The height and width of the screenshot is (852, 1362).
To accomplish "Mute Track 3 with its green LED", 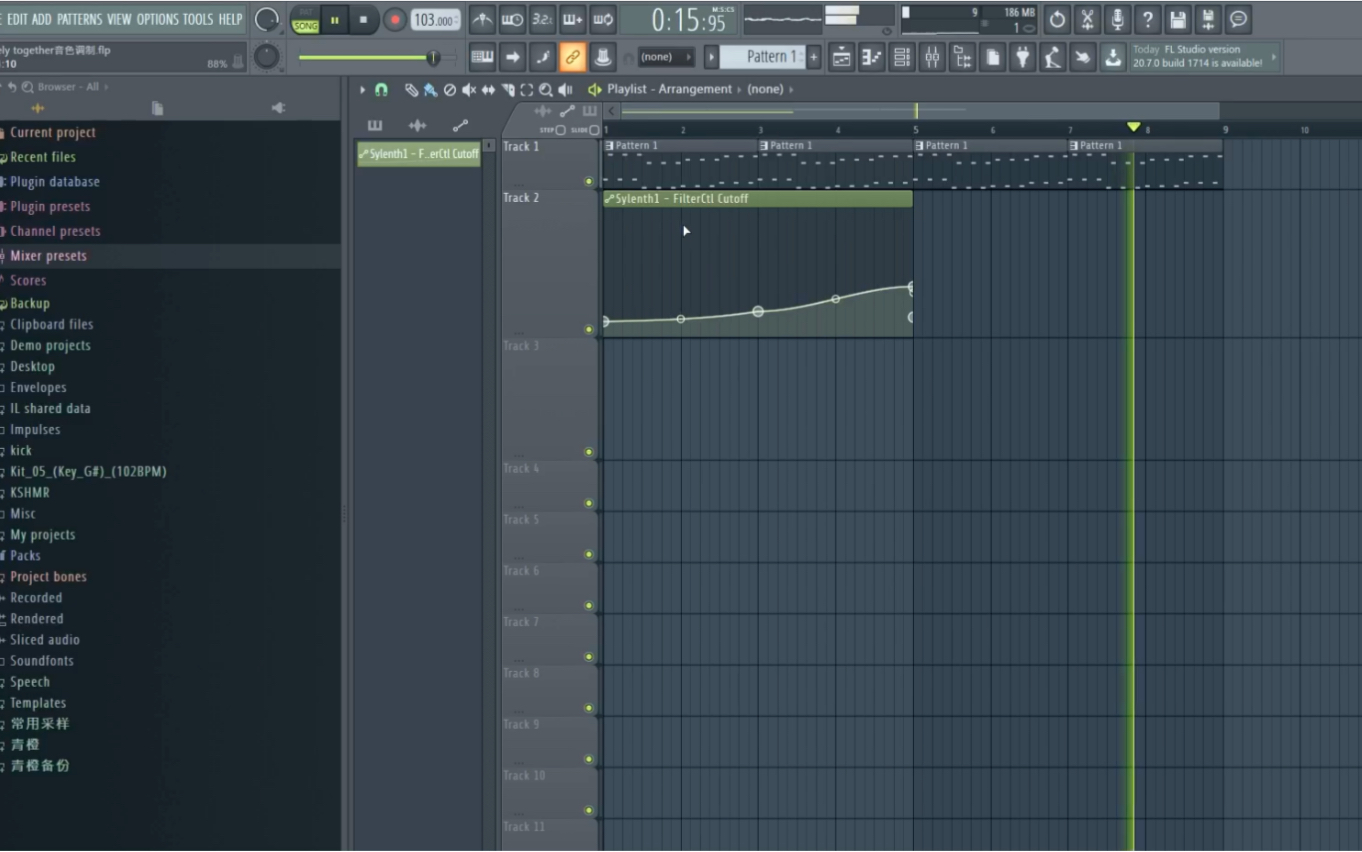I will (589, 452).
